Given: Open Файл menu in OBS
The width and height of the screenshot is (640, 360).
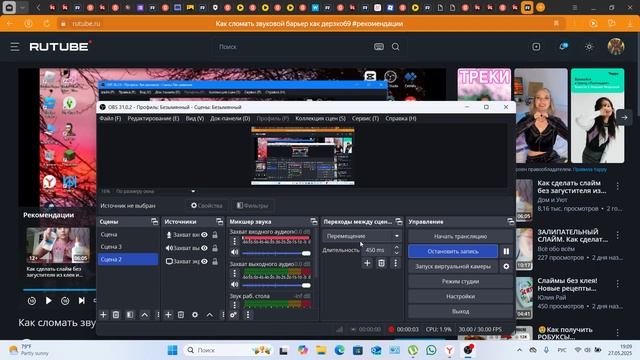Looking at the screenshot, I should (x=110, y=118).
